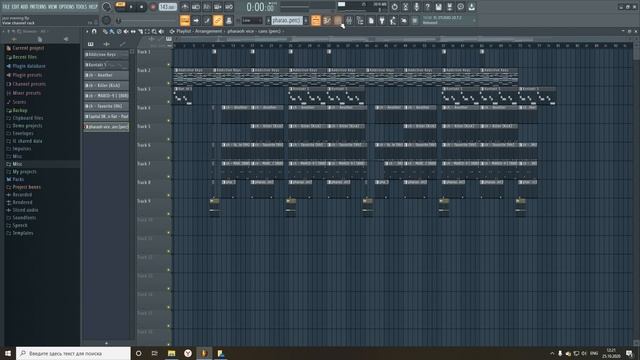
Task: Toggle the countdown before recording icon
Action: click(x=207, y=7)
